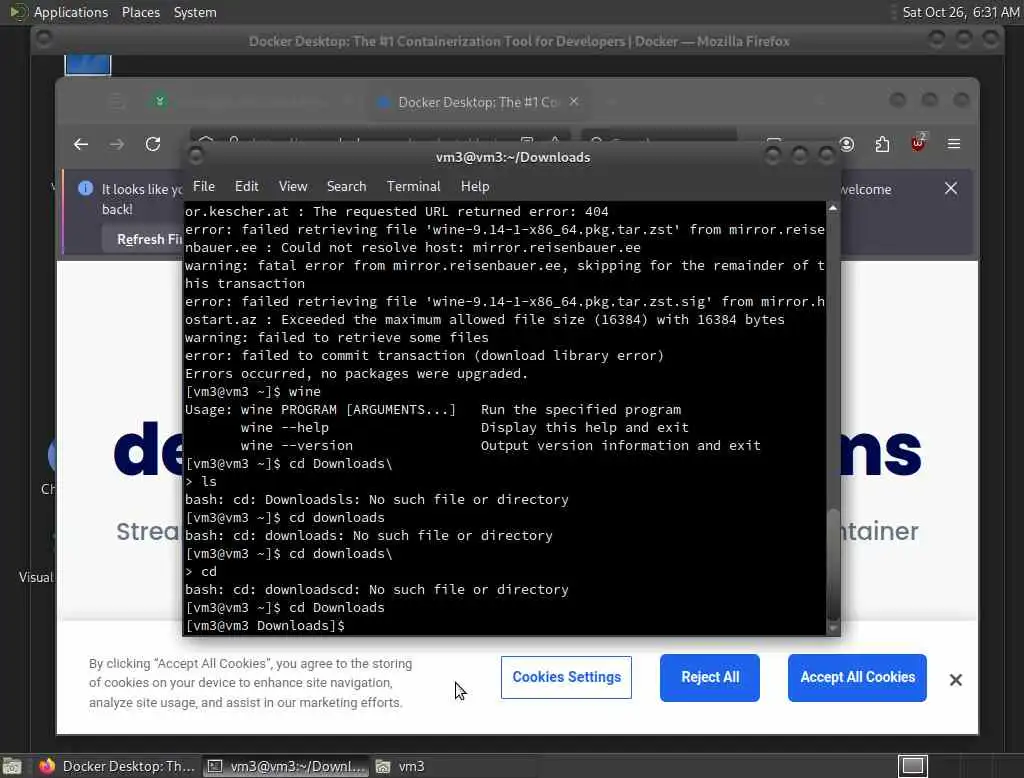This screenshot has height=778, width=1024.
Task: Click info icon in Firefox notification
Action: click(x=86, y=188)
